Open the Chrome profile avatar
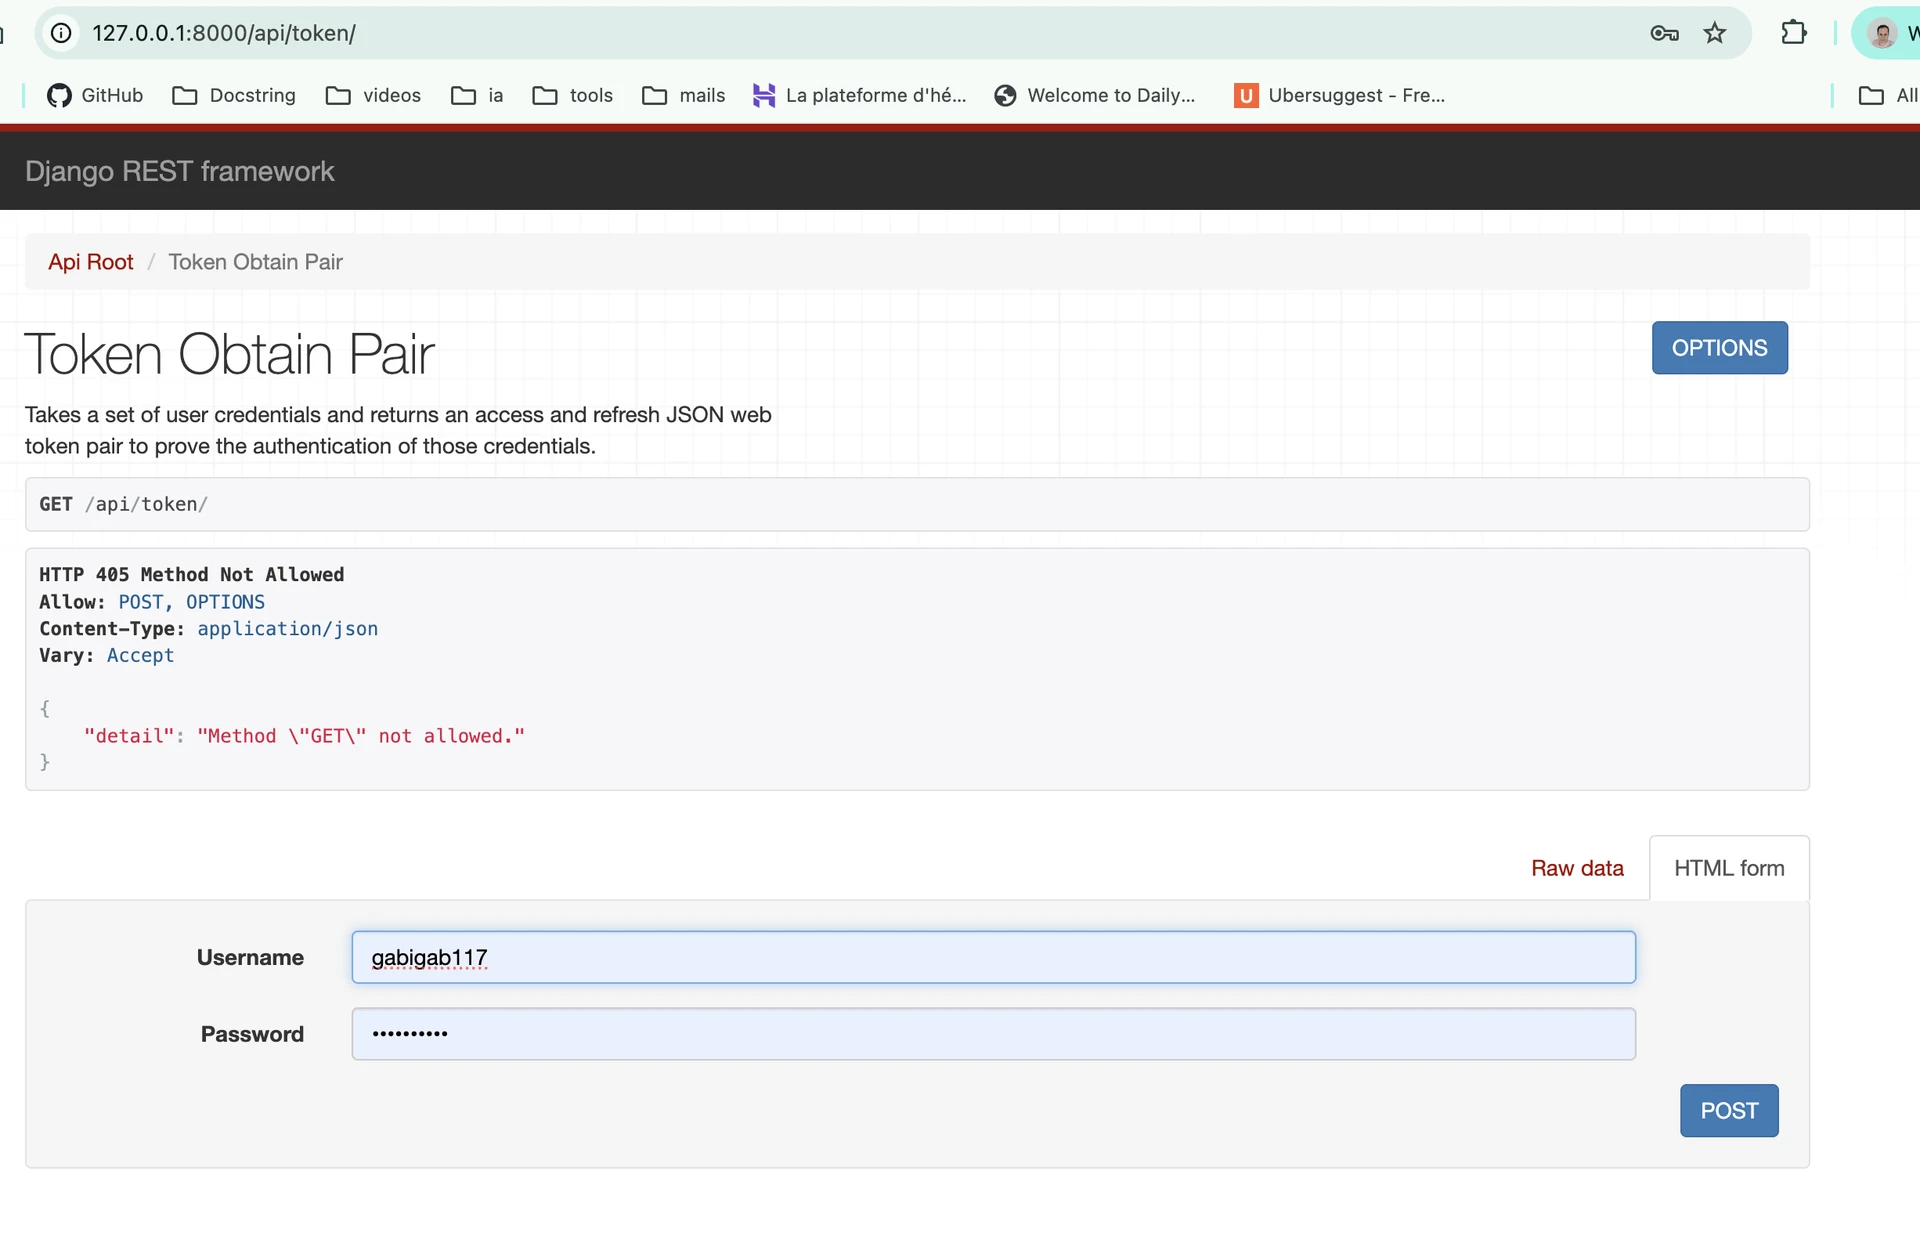The width and height of the screenshot is (1920, 1236). tap(1882, 33)
